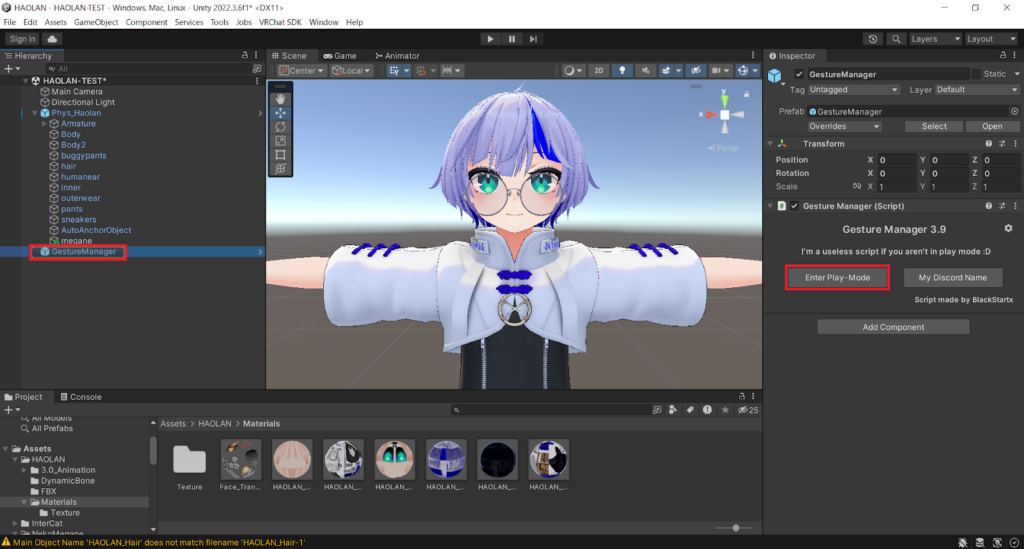Lock the Hierarchy panel
This screenshot has height=549, width=1024.
coord(245,55)
